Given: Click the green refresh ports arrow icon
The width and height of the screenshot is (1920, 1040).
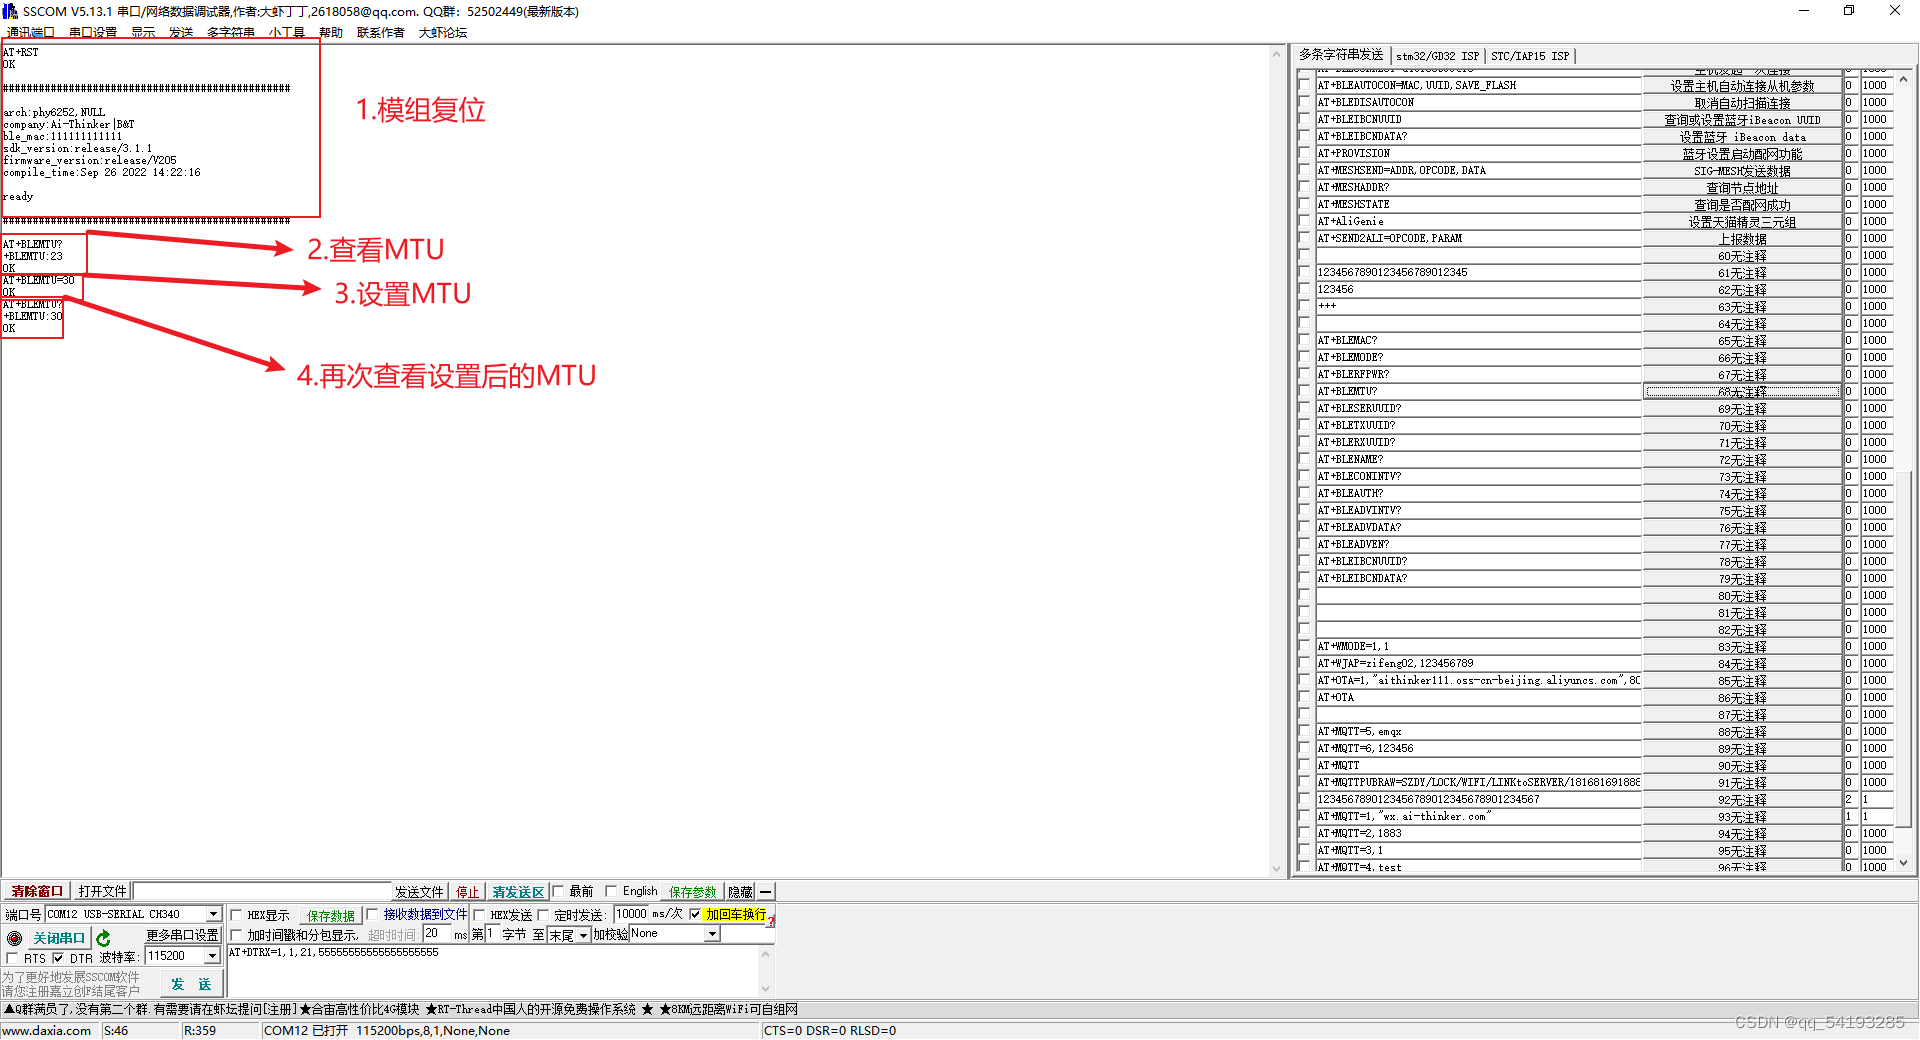Looking at the screenshot, I should tap(103, 938).
